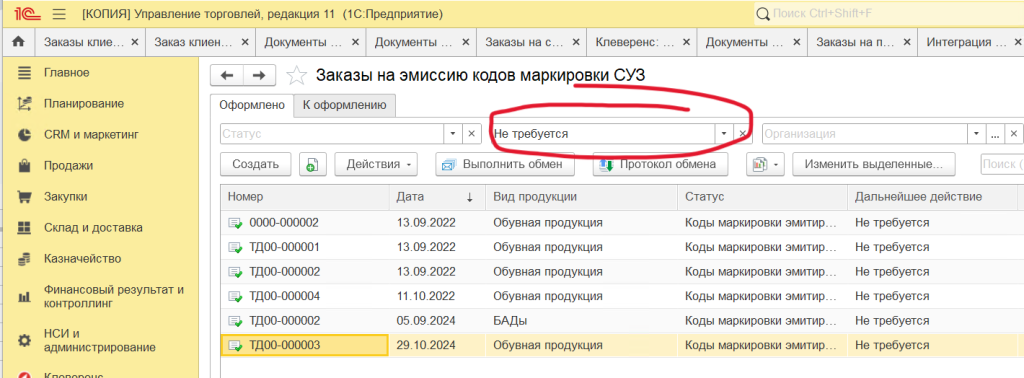Add the page to favorites with star icon
The width and height of the screenshot is (1024, 378).
296,76
